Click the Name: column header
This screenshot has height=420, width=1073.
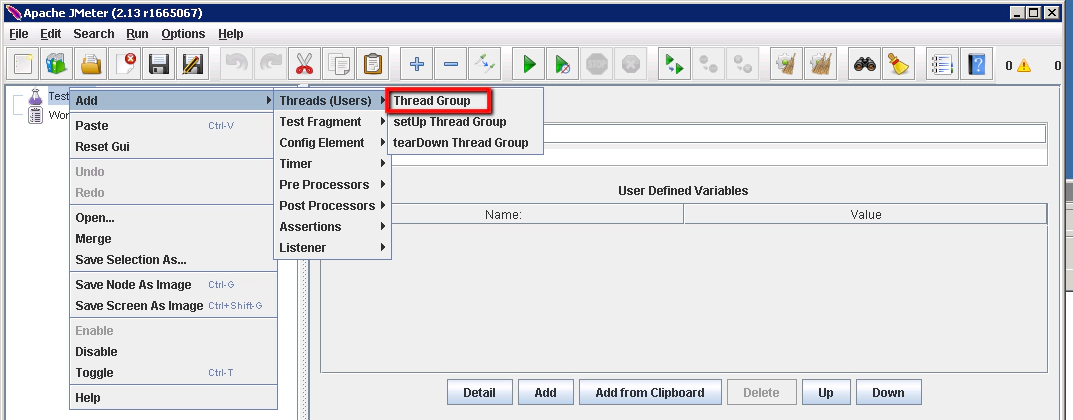503,214
